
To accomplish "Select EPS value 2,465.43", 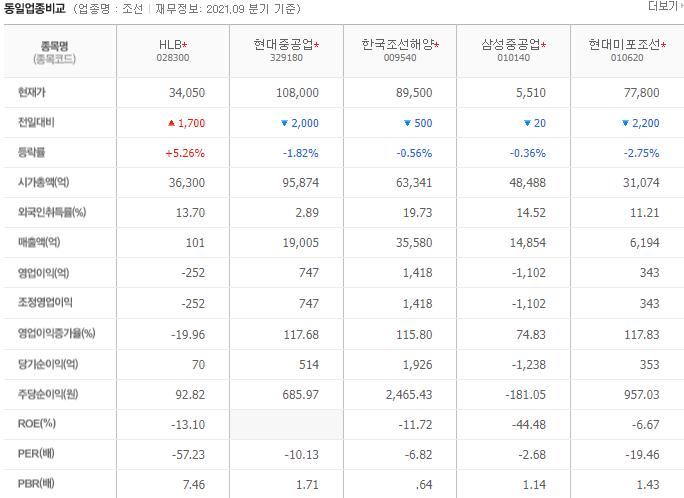I will click(409, 395).
